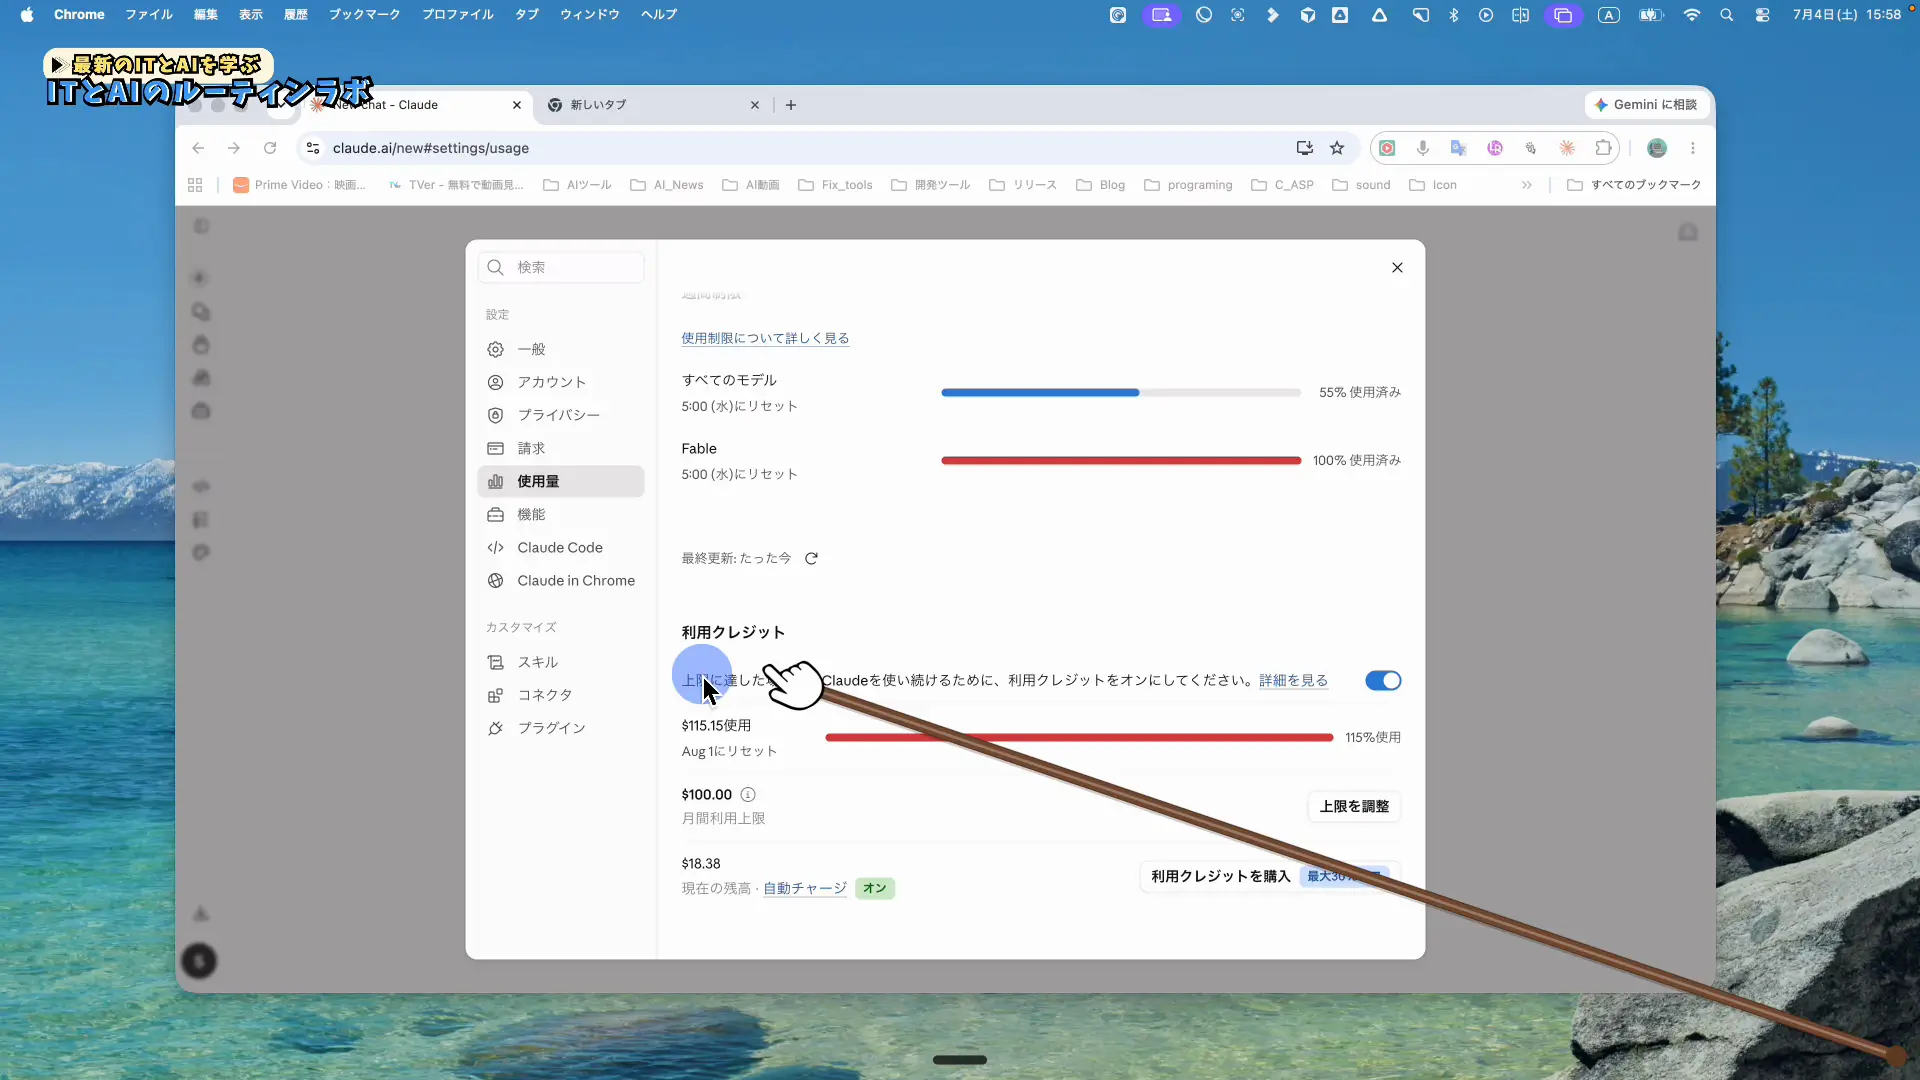Expand the 開発ツール bookmark folder

point(931,185)
